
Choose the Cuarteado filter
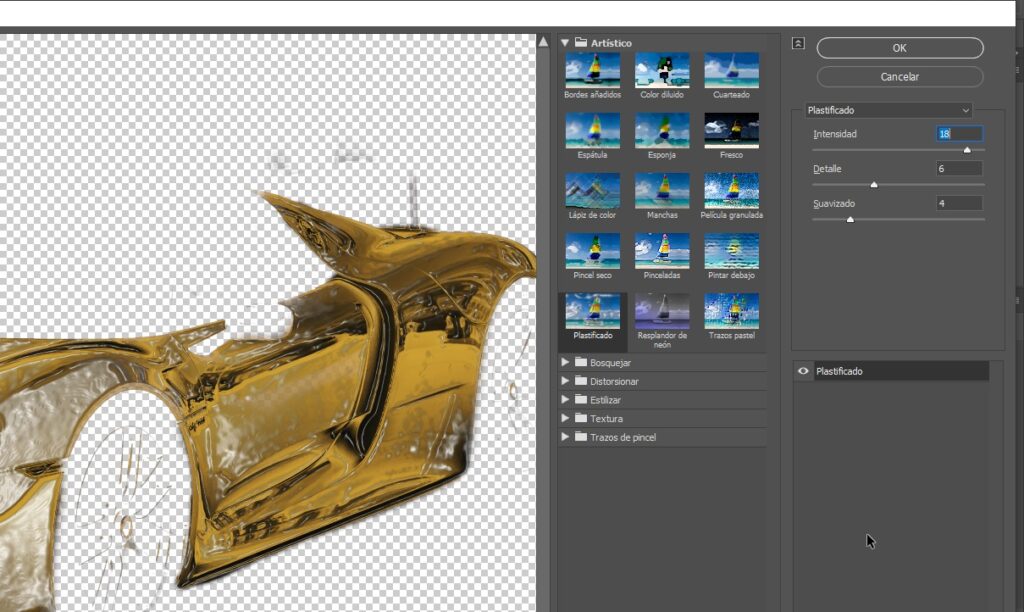click(x=732, y=70)
